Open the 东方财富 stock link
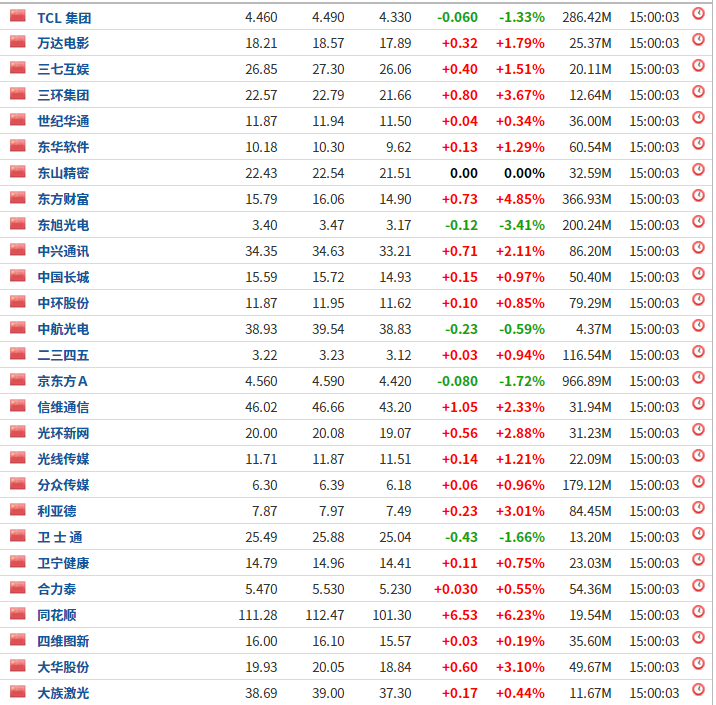Viewport: 716px width, 705px height. 63,200
